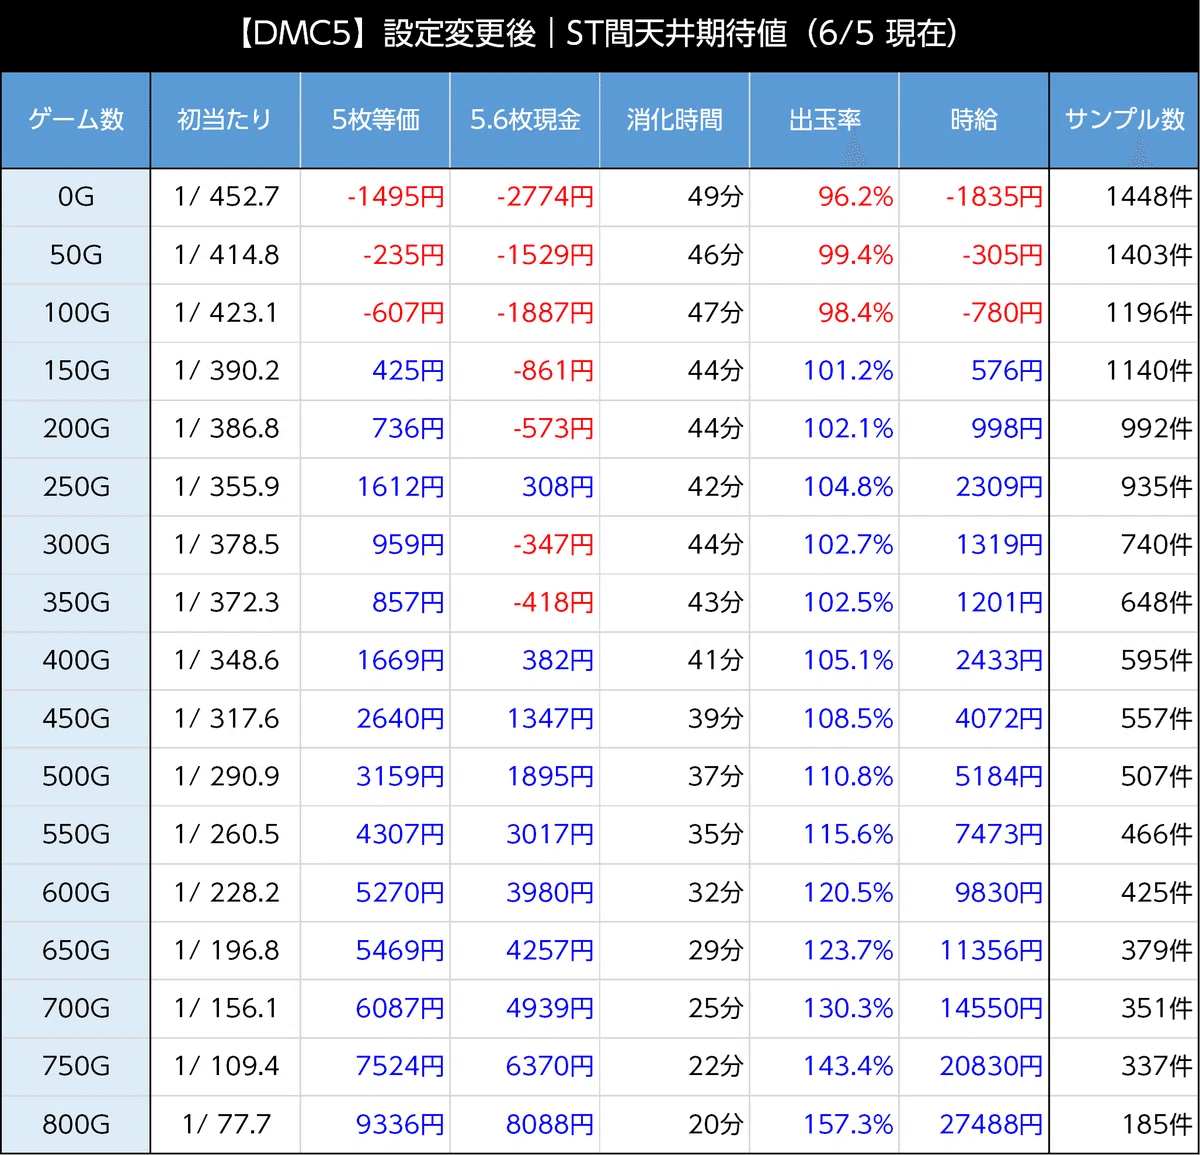Screen dimensions: 1200x1155
Task: Click the 1/ 386.8 cell
Action: pyautogui.click(x=226, y=429)
